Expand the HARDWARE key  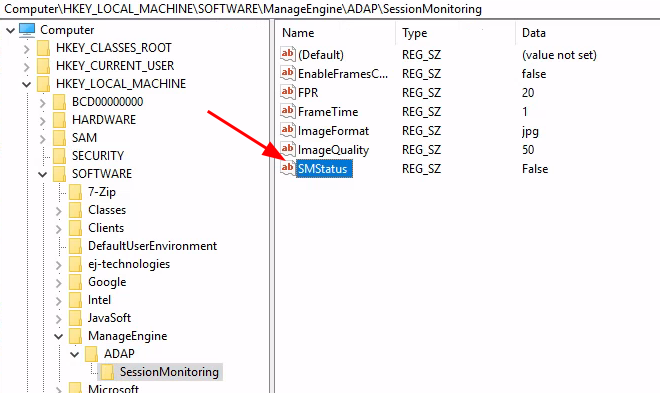tap(43, 121)
